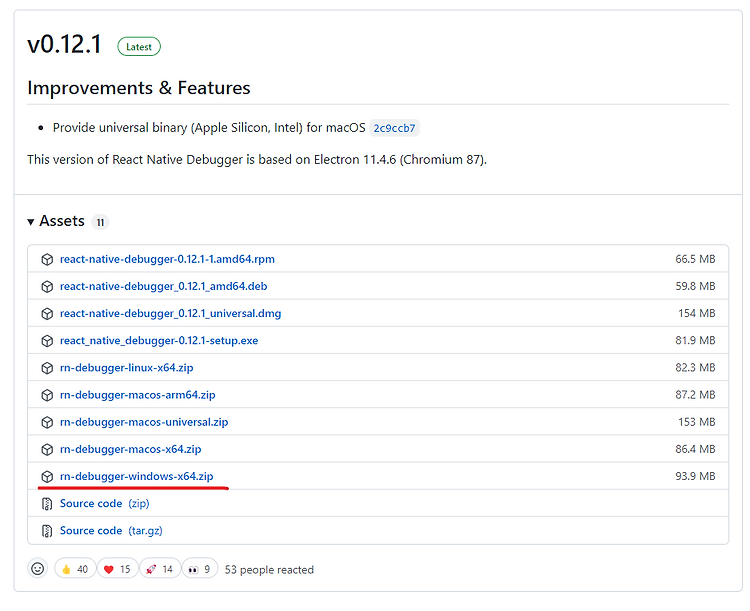Click the 86.4 MB file size

tap(695, 449)
